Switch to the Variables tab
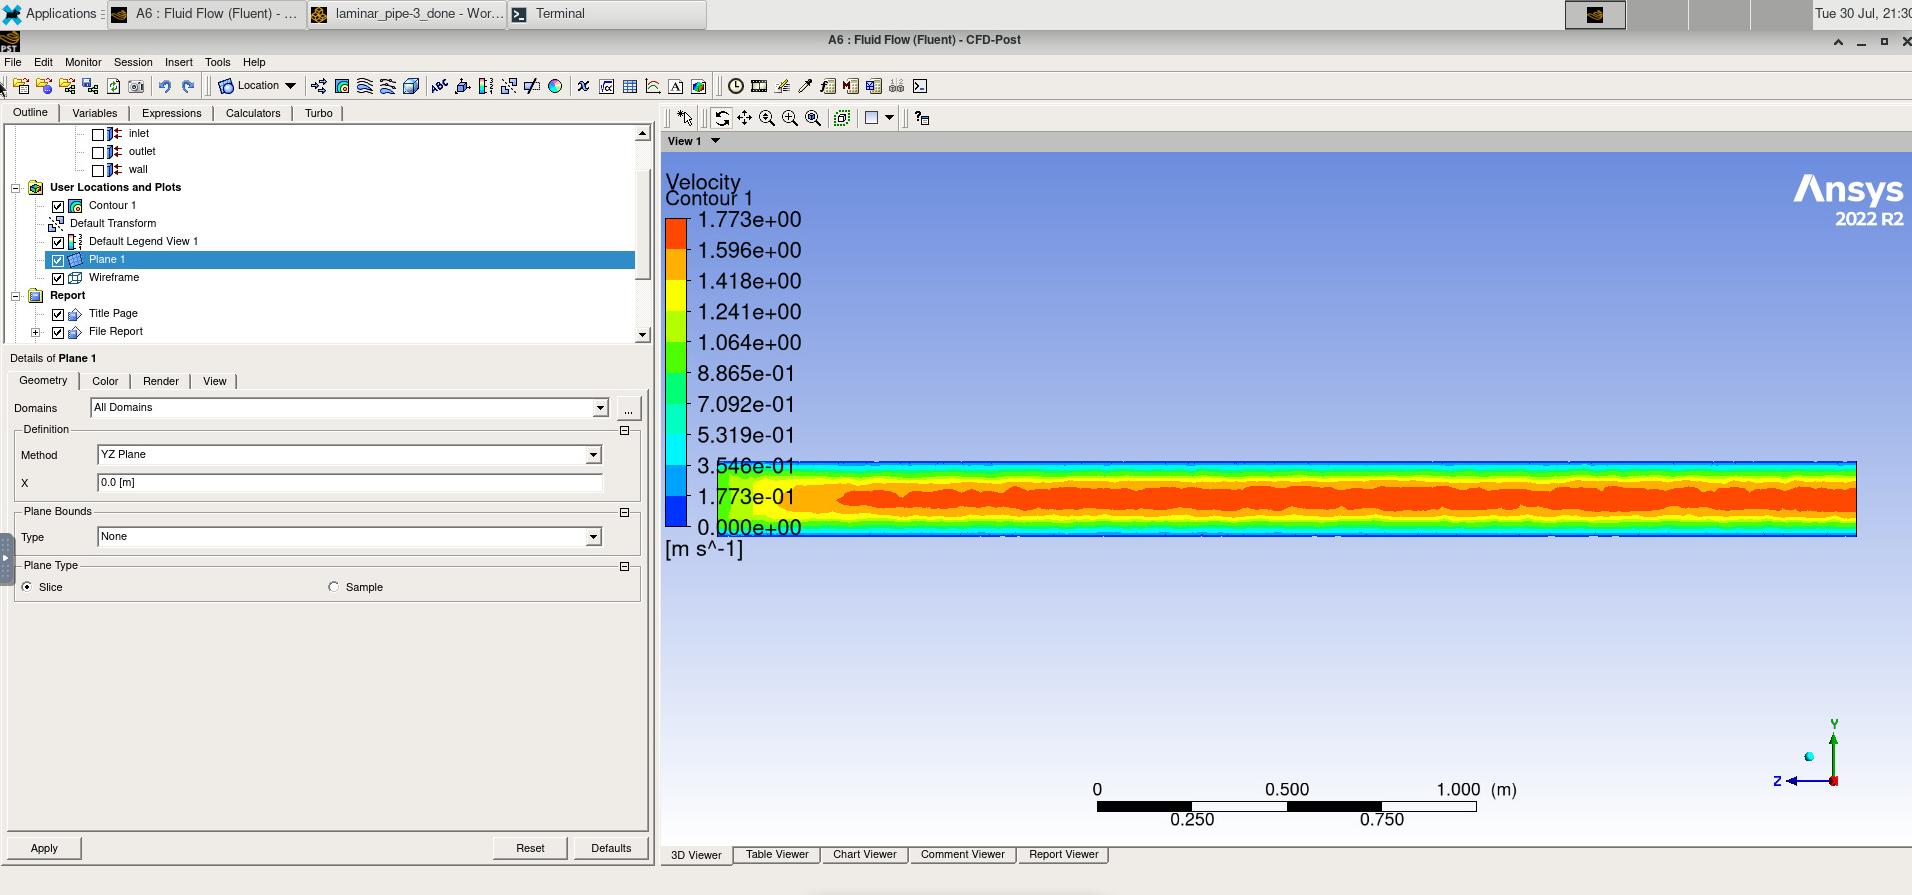1912x895 pixels. 95,113
